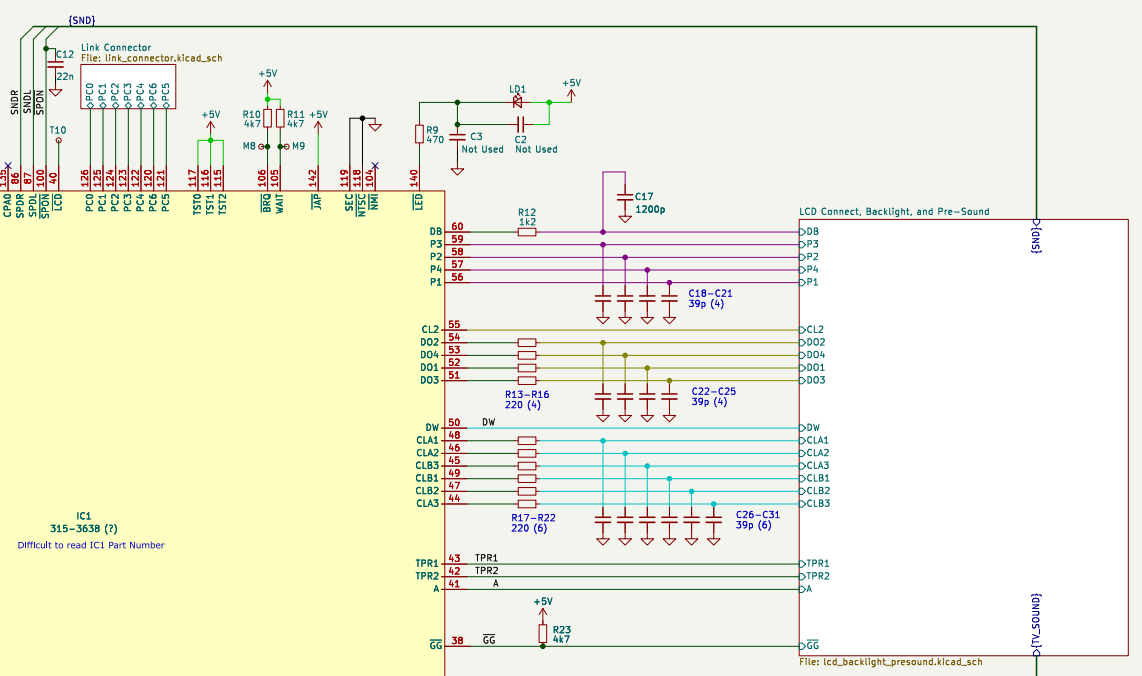Select the Link Connector sheet title
1142x676 pixels.
point(116,47)
